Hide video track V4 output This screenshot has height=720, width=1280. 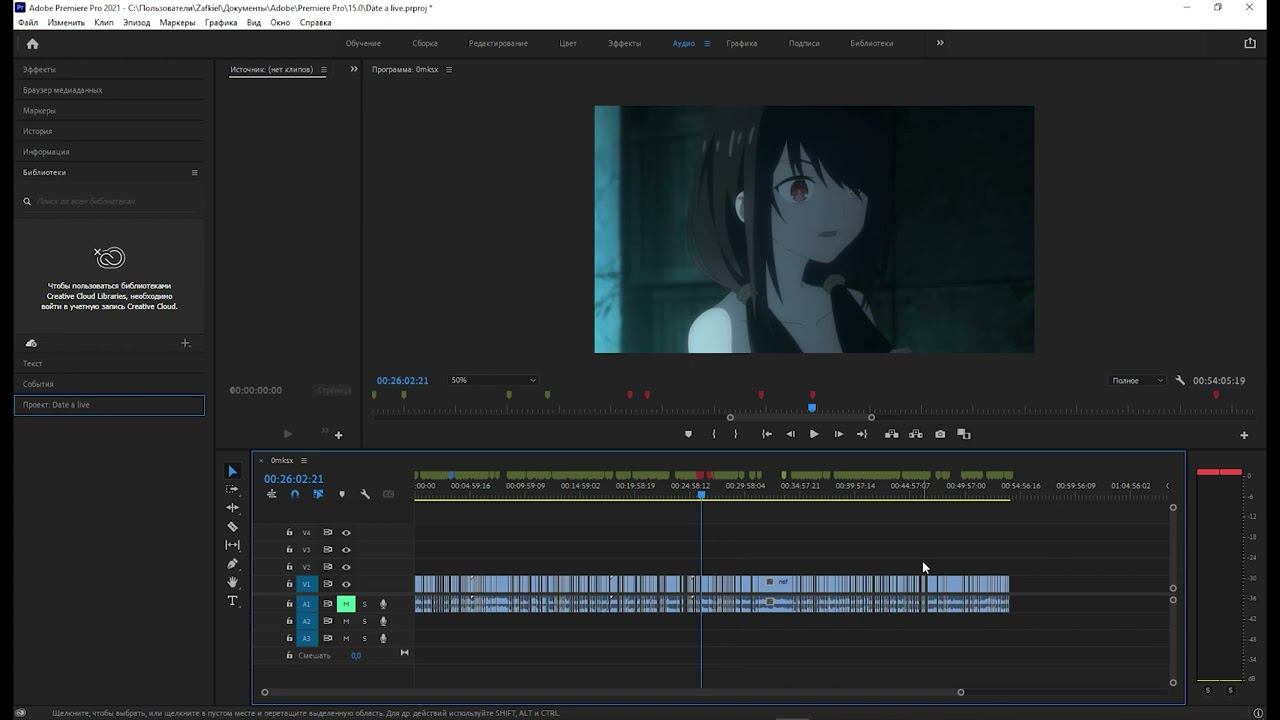[x=346, y=532]
